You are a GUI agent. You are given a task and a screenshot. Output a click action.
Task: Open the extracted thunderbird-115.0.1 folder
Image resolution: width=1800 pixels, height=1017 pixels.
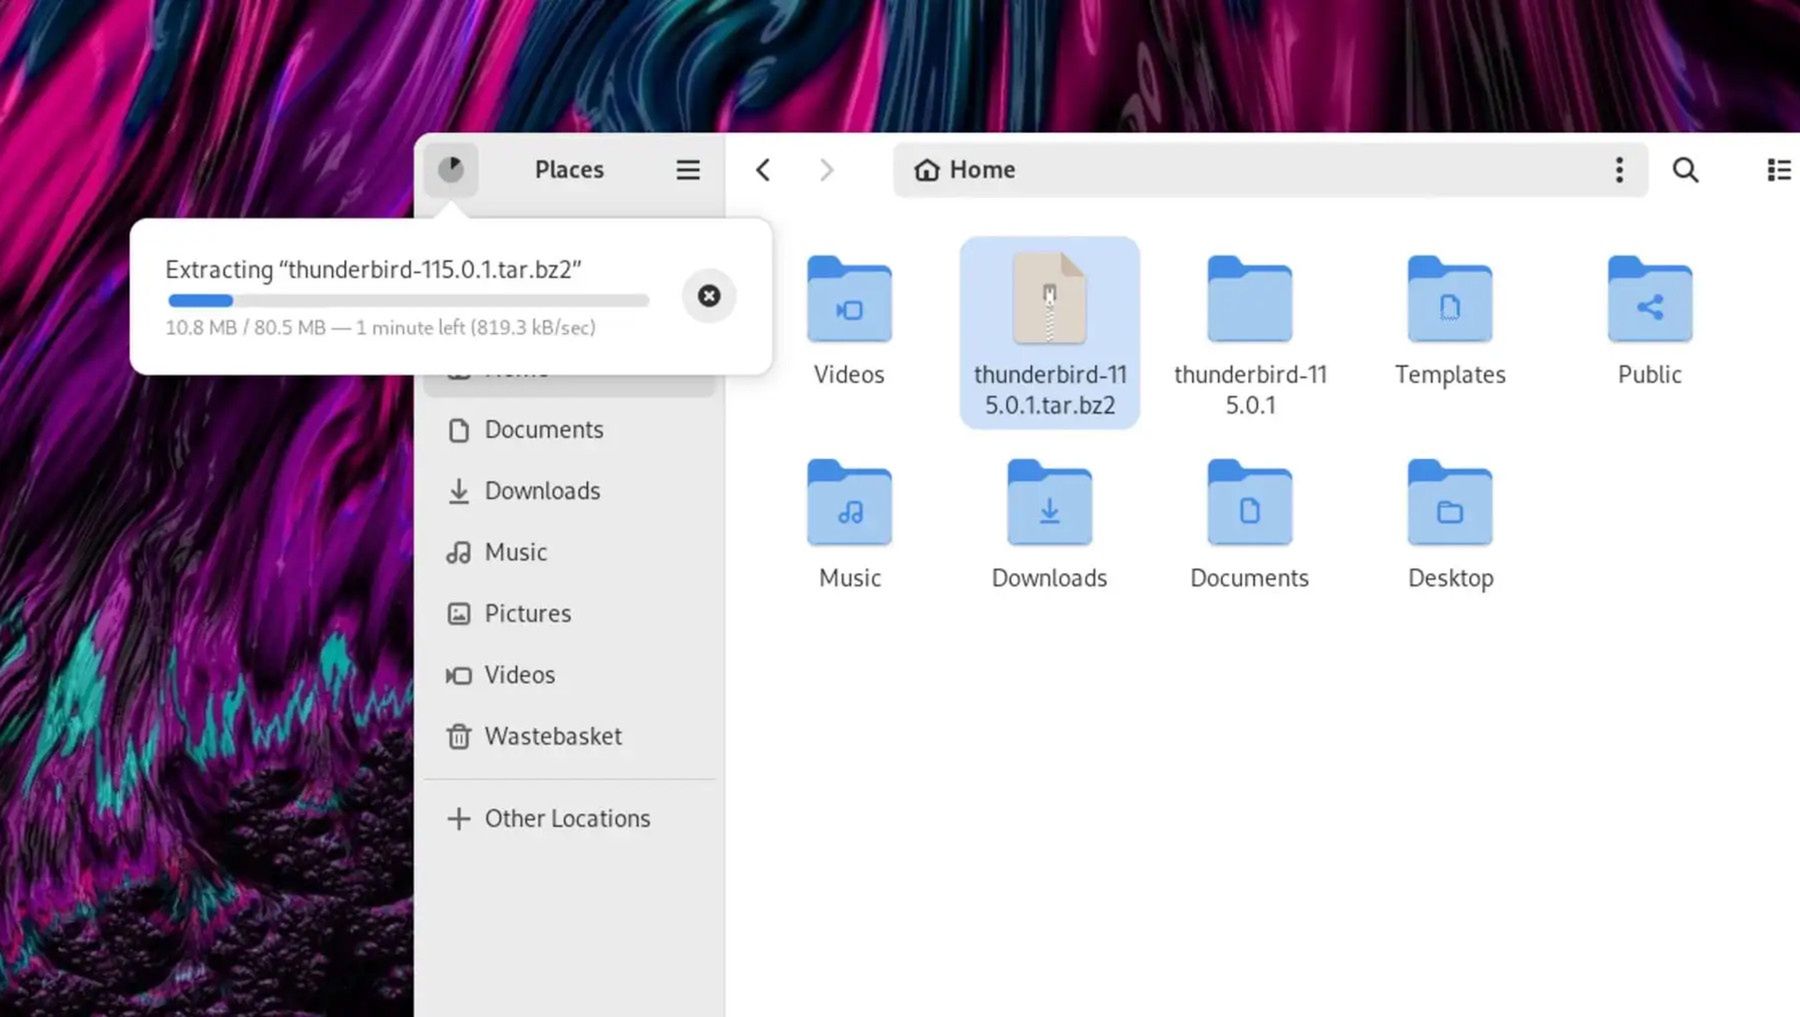pos(1249,301)
